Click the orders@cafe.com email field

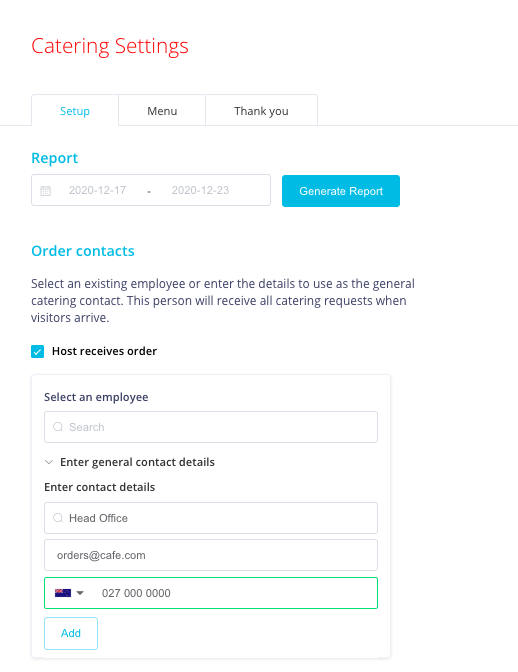click(211, 555)
